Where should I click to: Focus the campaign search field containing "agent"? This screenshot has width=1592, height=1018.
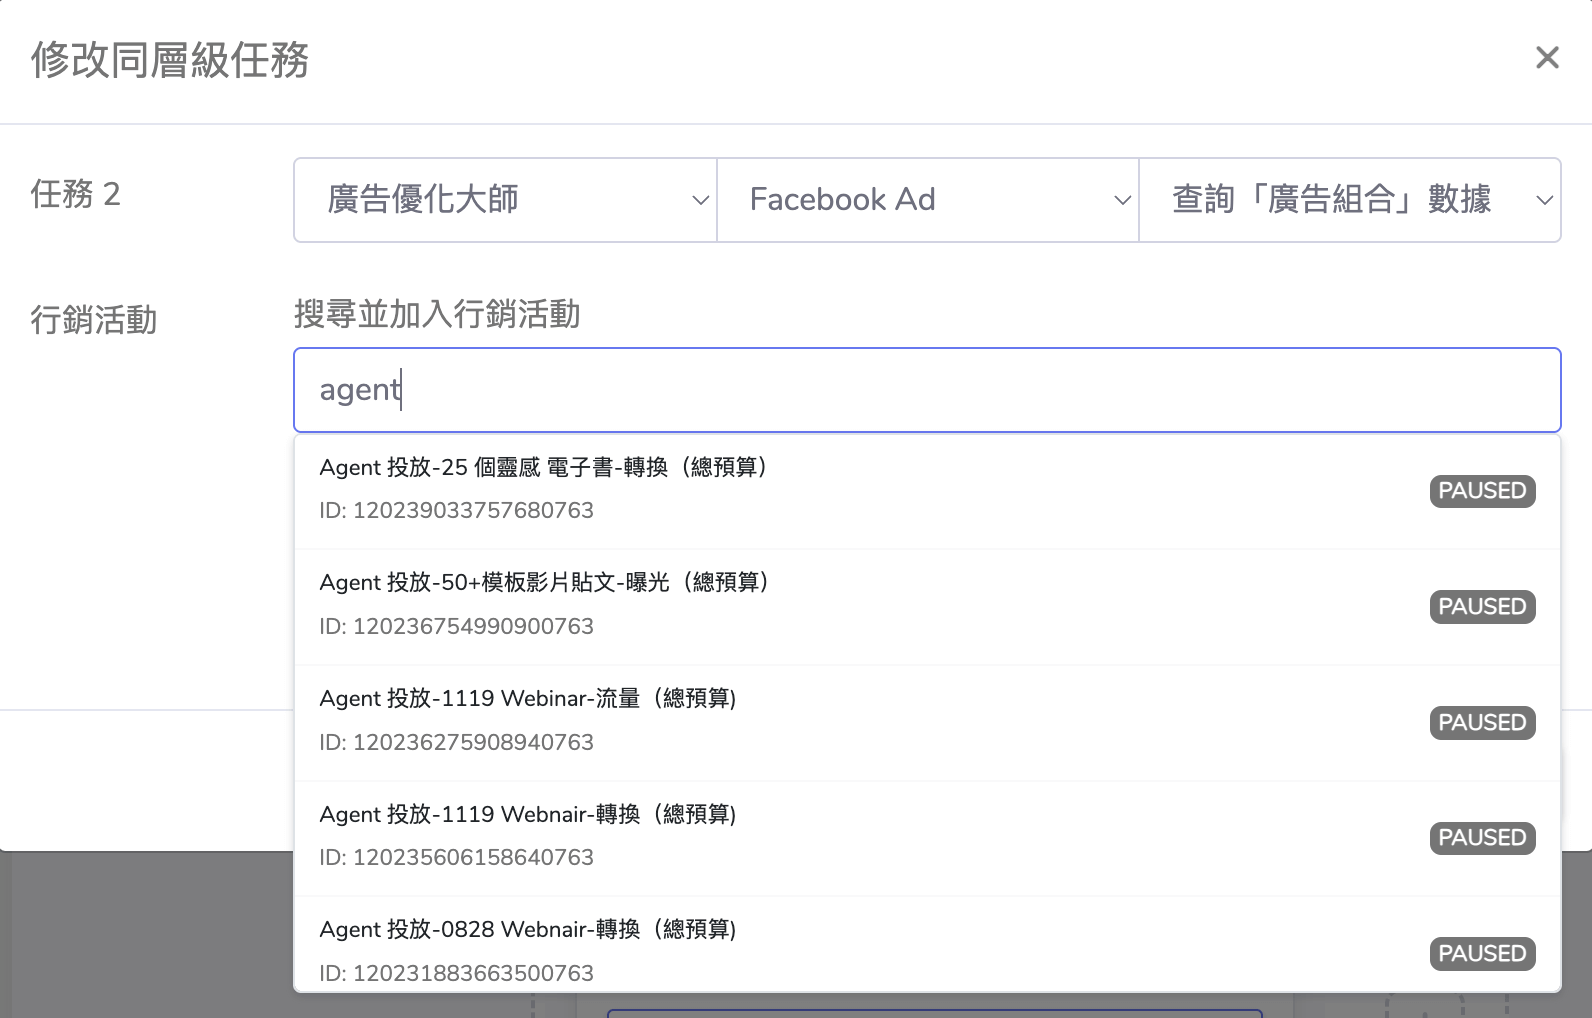926,390
